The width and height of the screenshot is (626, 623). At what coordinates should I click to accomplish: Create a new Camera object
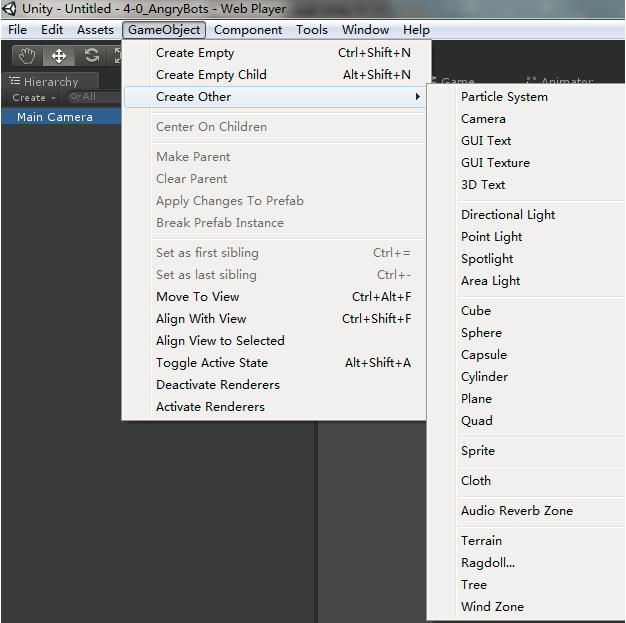[x=527, y=119]
